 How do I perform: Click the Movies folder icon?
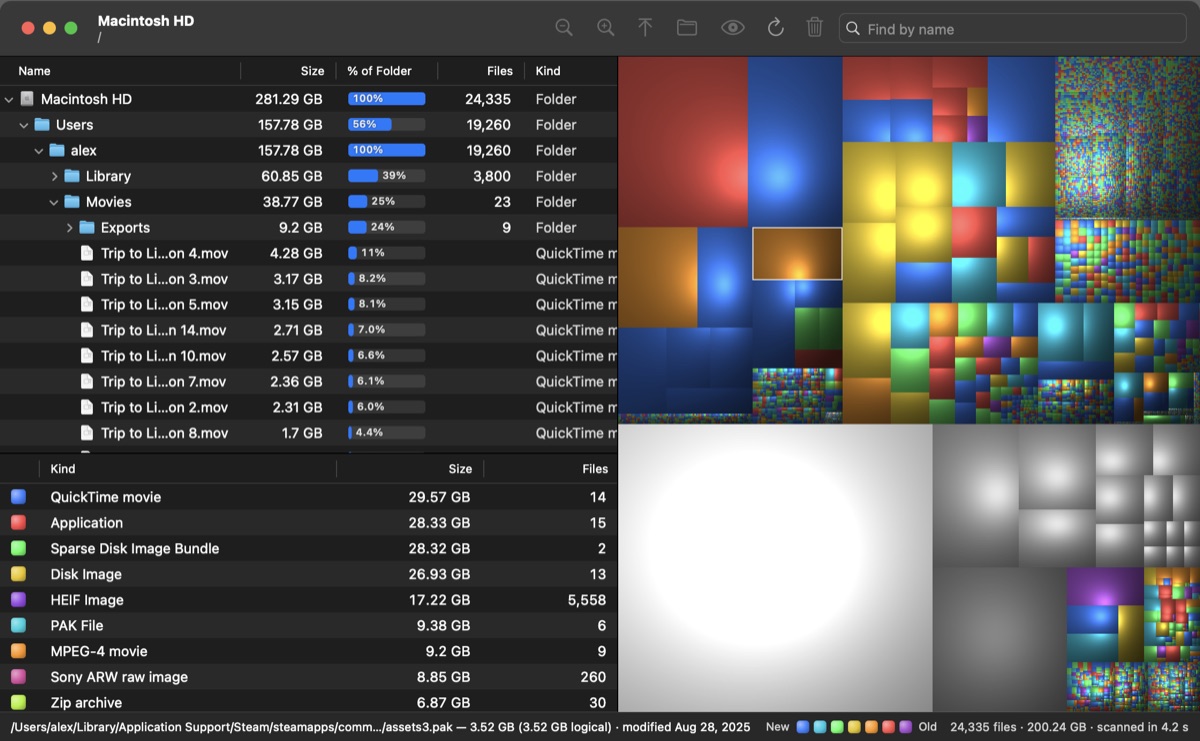pyautogui.click(x=72, y=202)
